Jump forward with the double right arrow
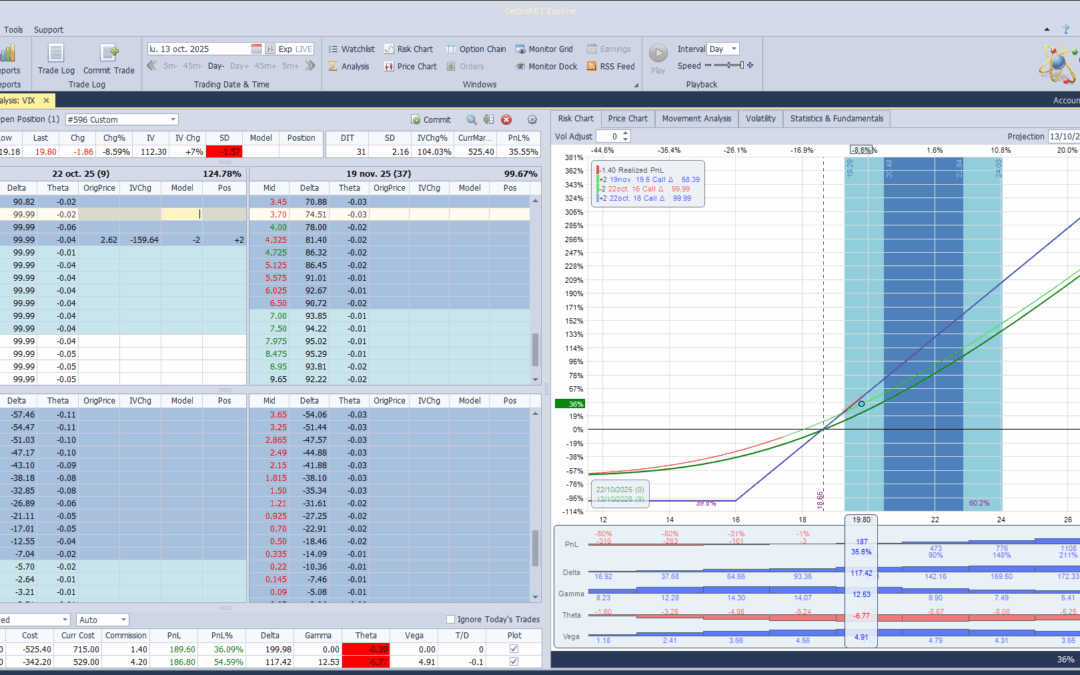The height and width of the screenshot is (675, 1080). tap(310, 66)
